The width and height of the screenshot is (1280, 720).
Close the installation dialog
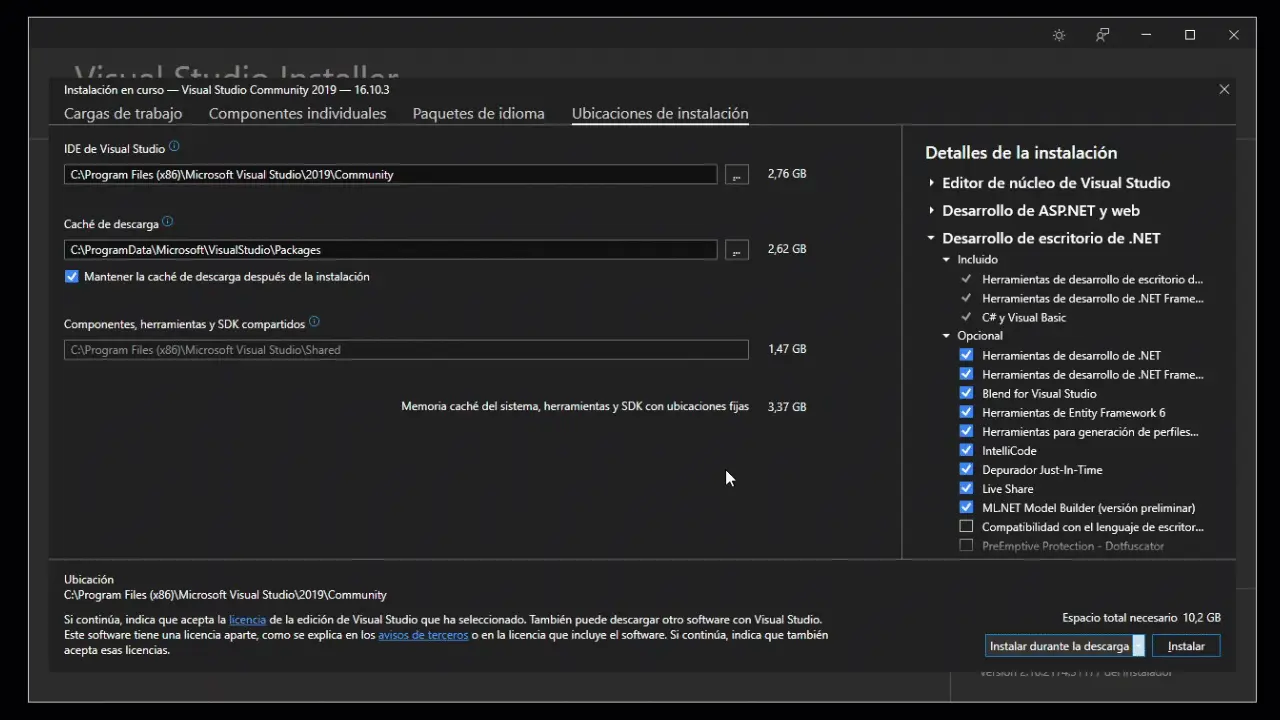pos(1224,89)
